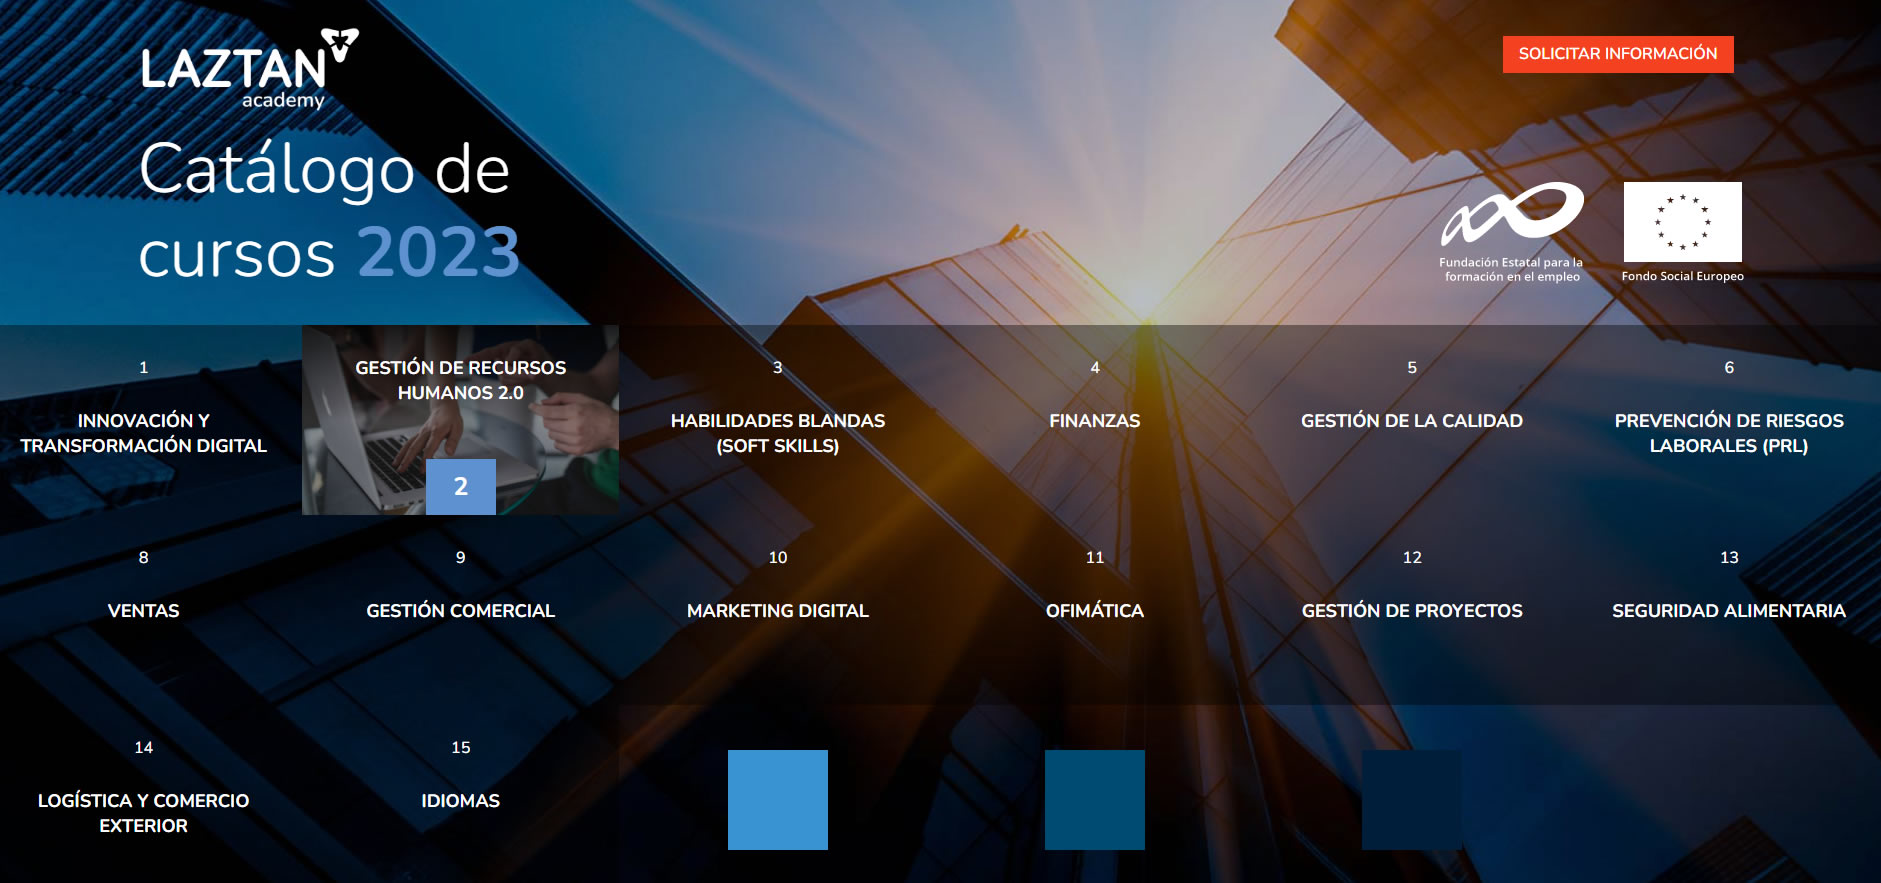The image size is (1881, 883).
Task: Select the Finanzas category
Action: coord(1095,421)
